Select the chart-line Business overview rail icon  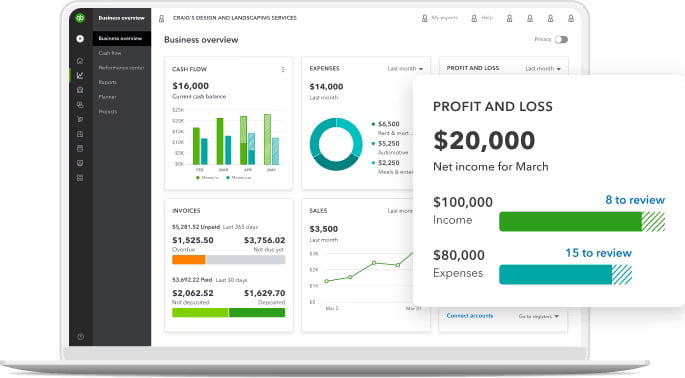coord(80,75)
